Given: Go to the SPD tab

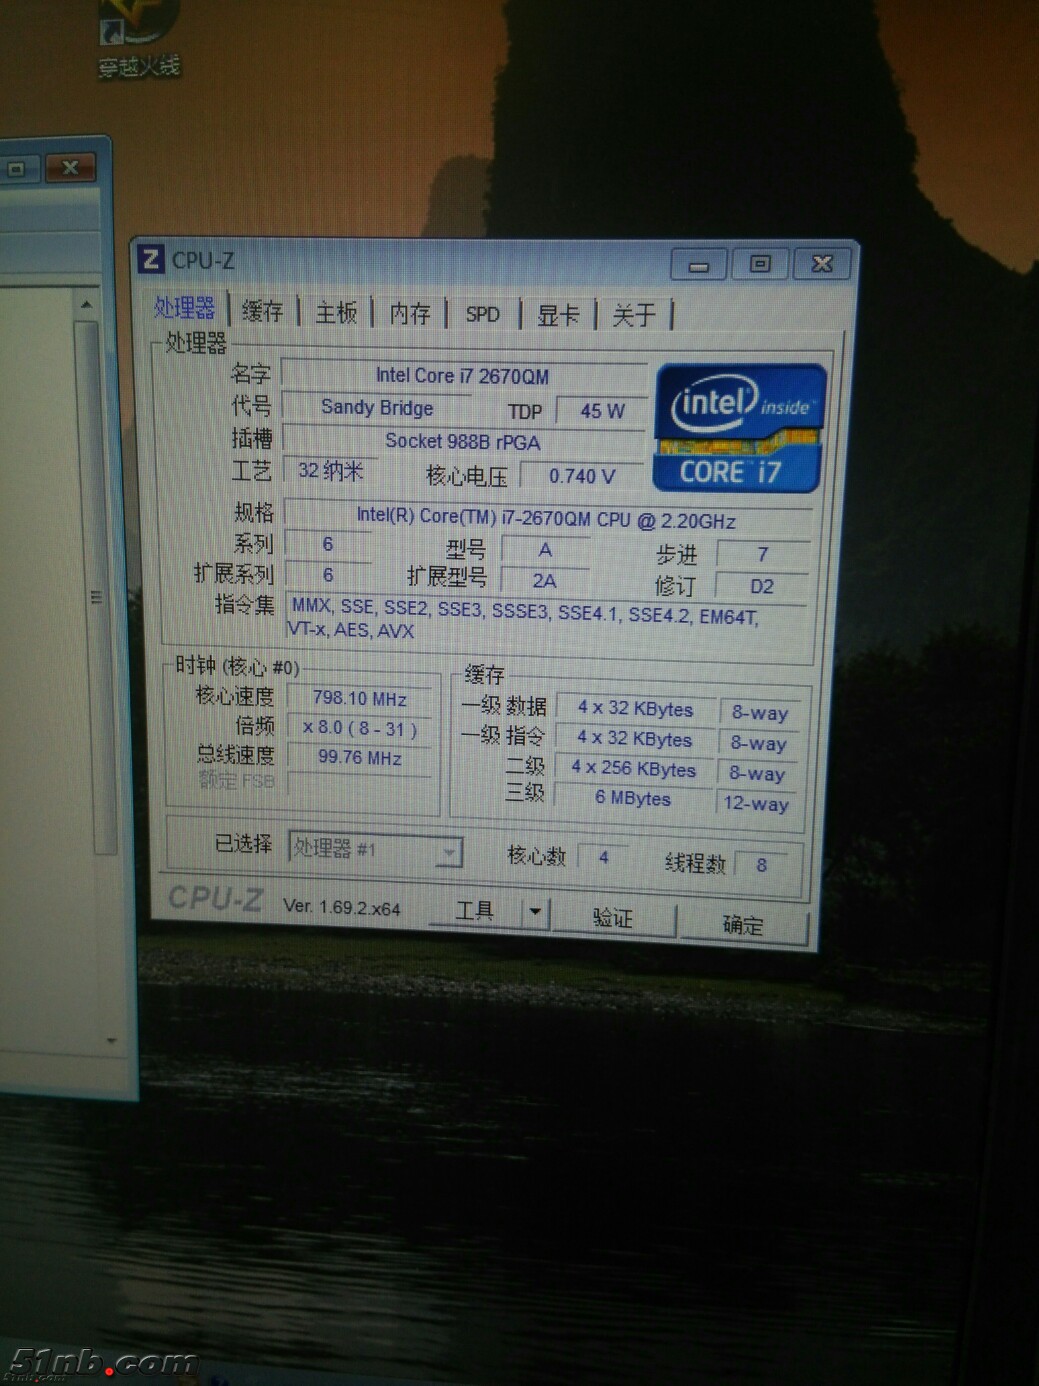Looking at the screenshot, I should [482, 314].
